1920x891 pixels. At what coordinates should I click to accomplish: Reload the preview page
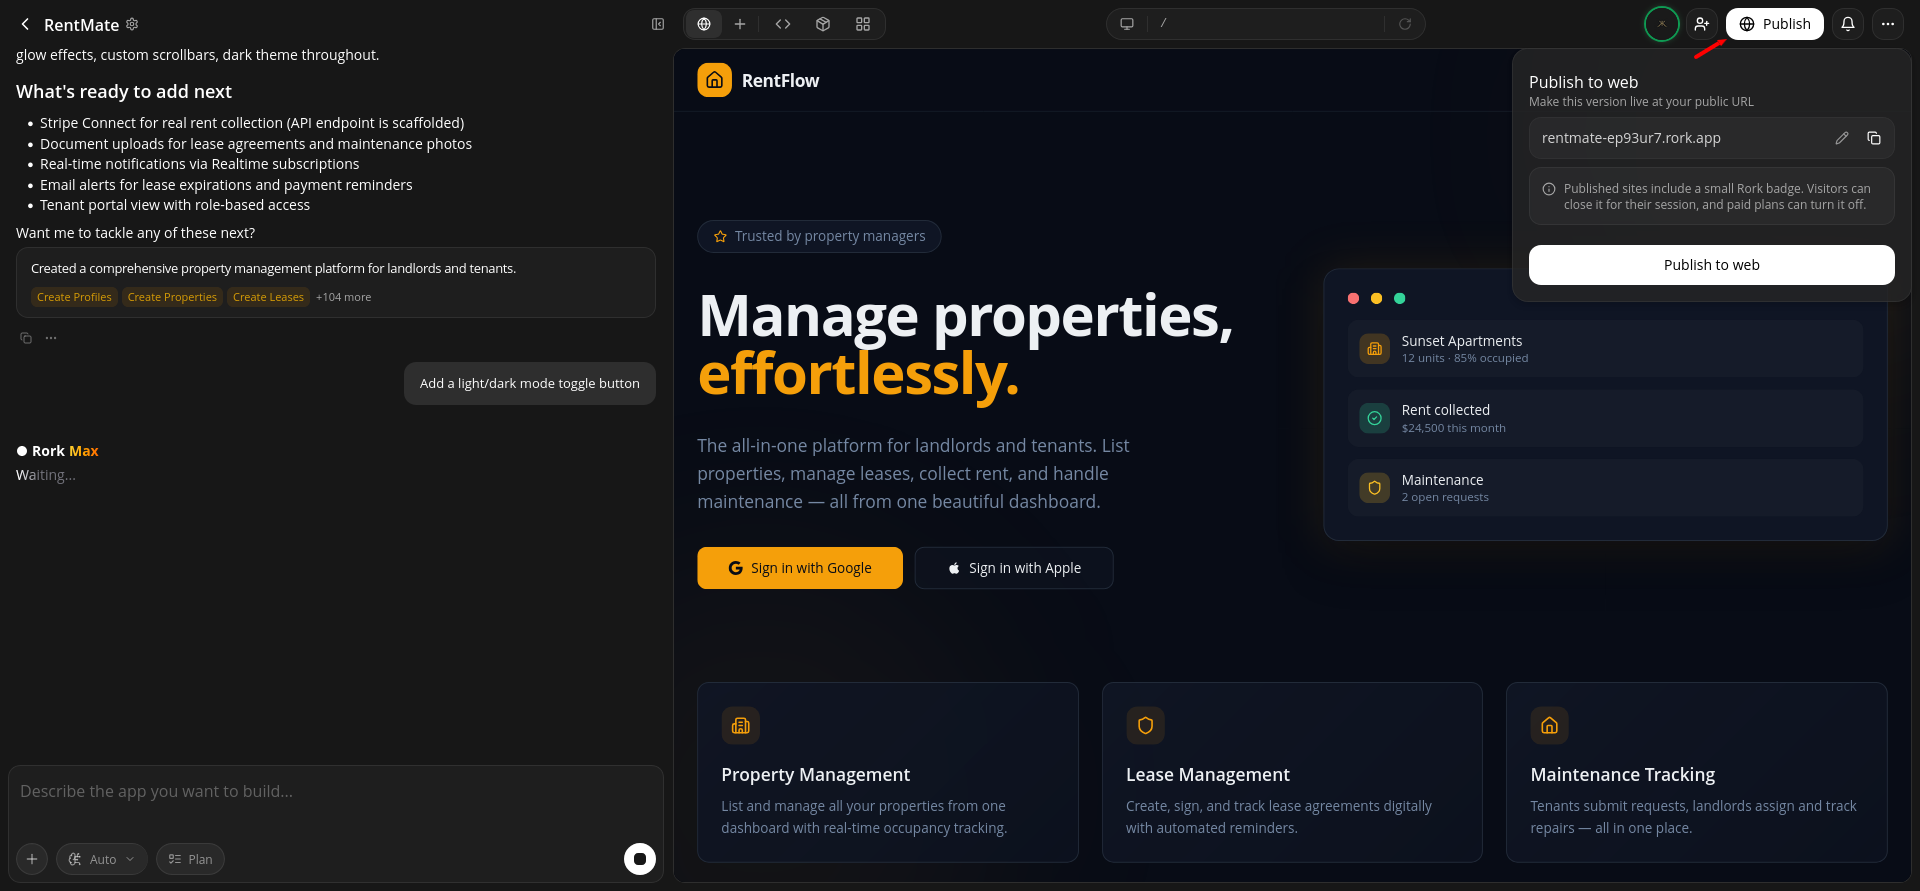(x=1405, y=24)
